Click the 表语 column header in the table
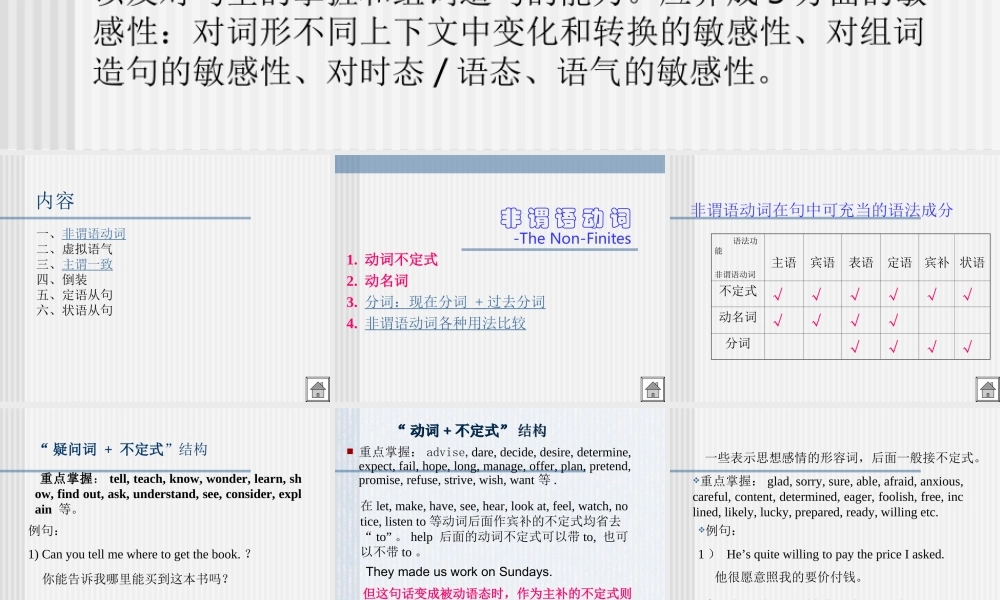Image resolution: width=1000 pixels, height=600 pixels. (861, 263)
